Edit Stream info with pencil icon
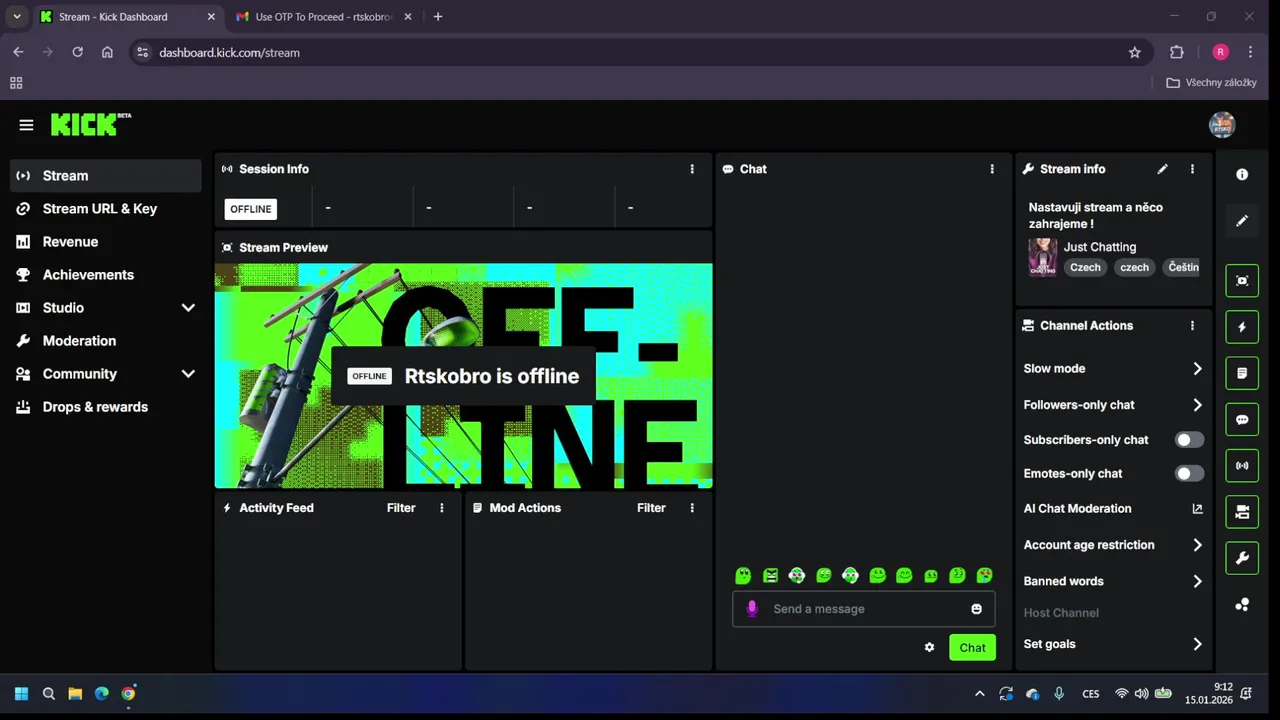Viewport: 1280px width, 720px height. tap(1162, 169)
